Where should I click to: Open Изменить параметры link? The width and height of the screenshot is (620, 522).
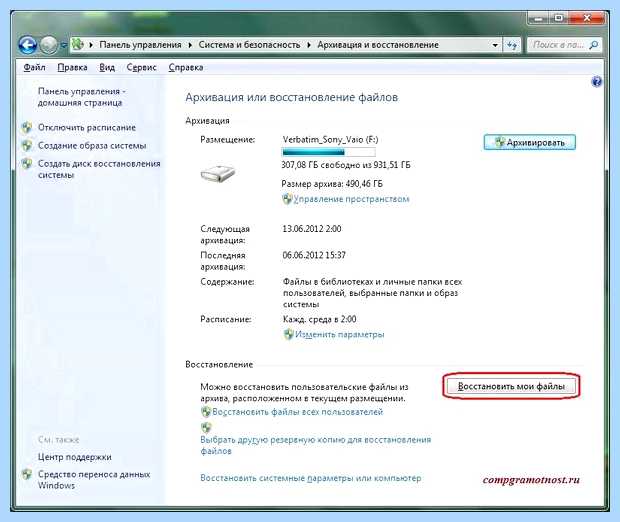pos(340,335)
